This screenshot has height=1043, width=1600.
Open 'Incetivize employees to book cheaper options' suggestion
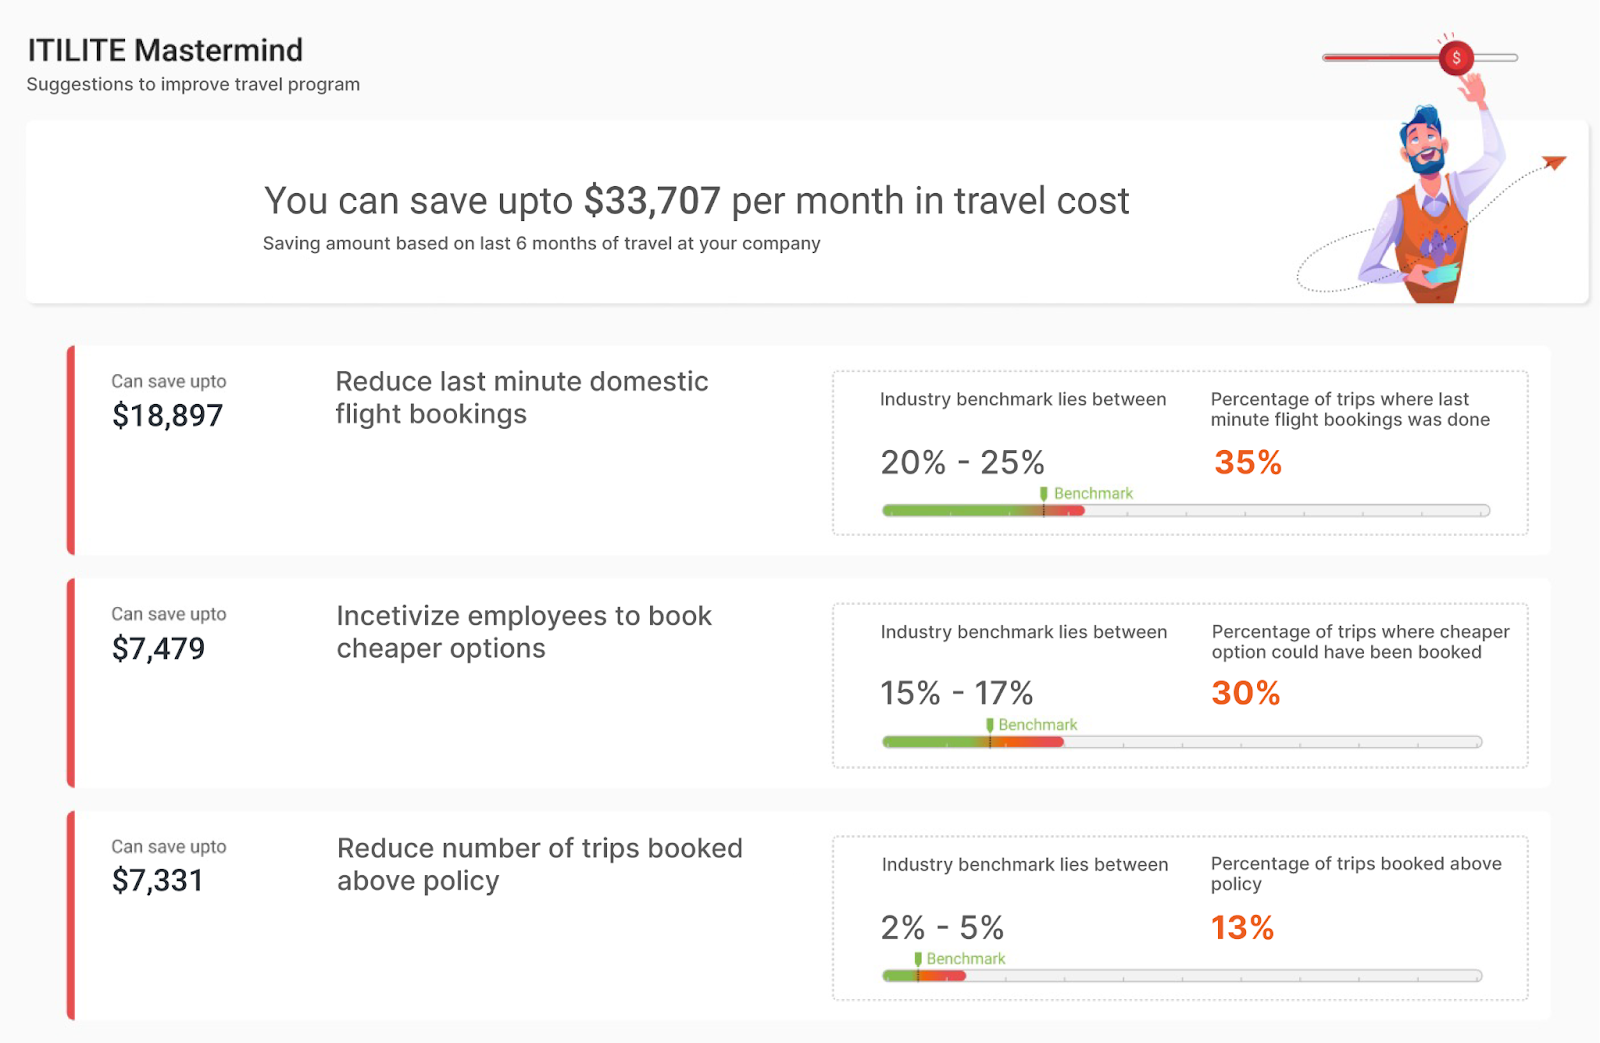tap(523, 631)
